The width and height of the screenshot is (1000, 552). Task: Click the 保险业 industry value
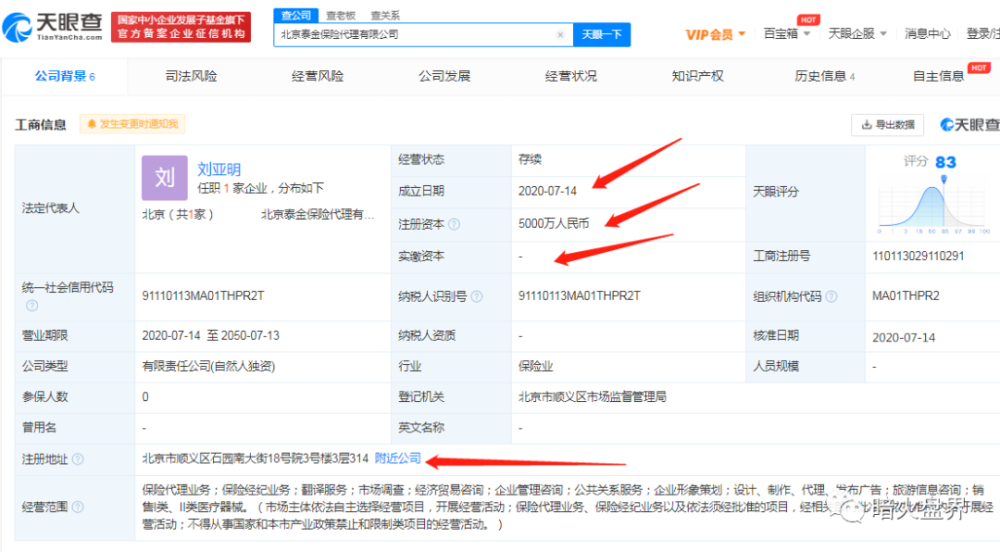coord(536,366)
